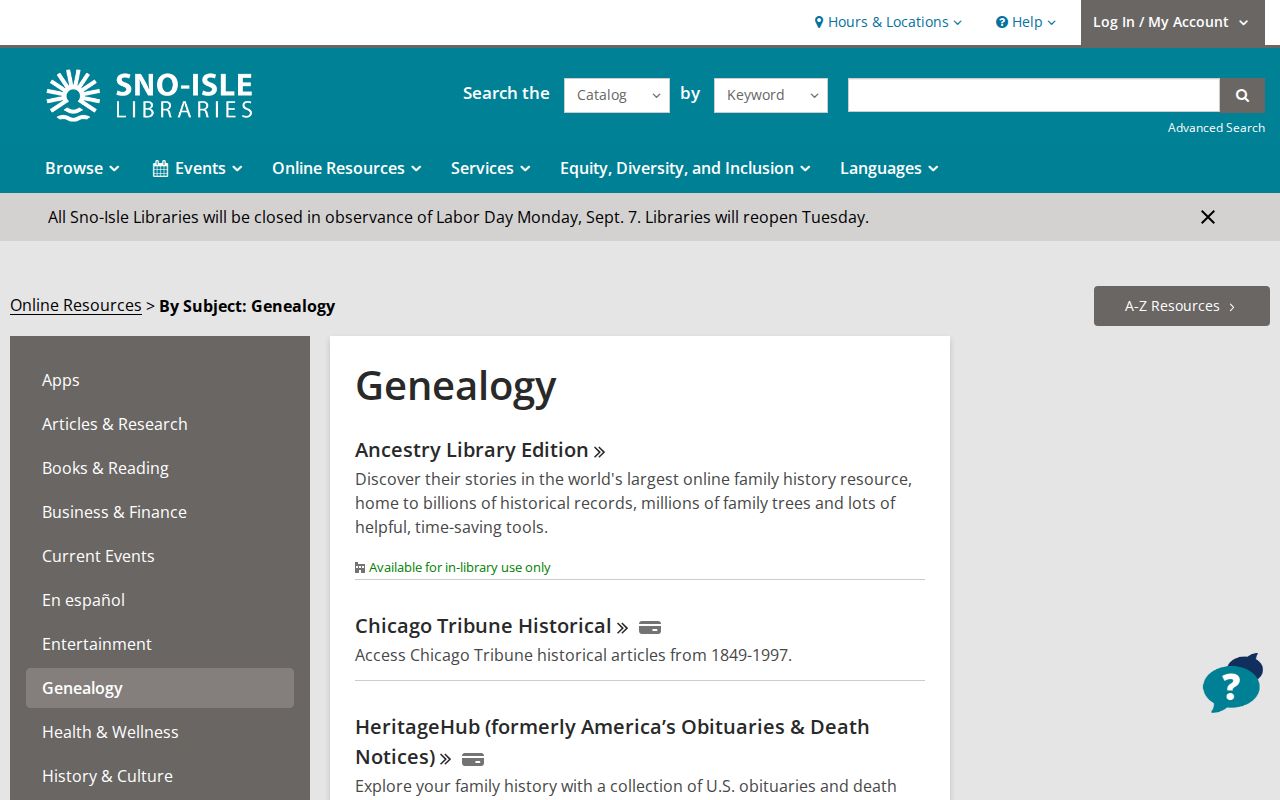Open the chat help bubble icon

pyautogui.click(x=1232, y=684)
